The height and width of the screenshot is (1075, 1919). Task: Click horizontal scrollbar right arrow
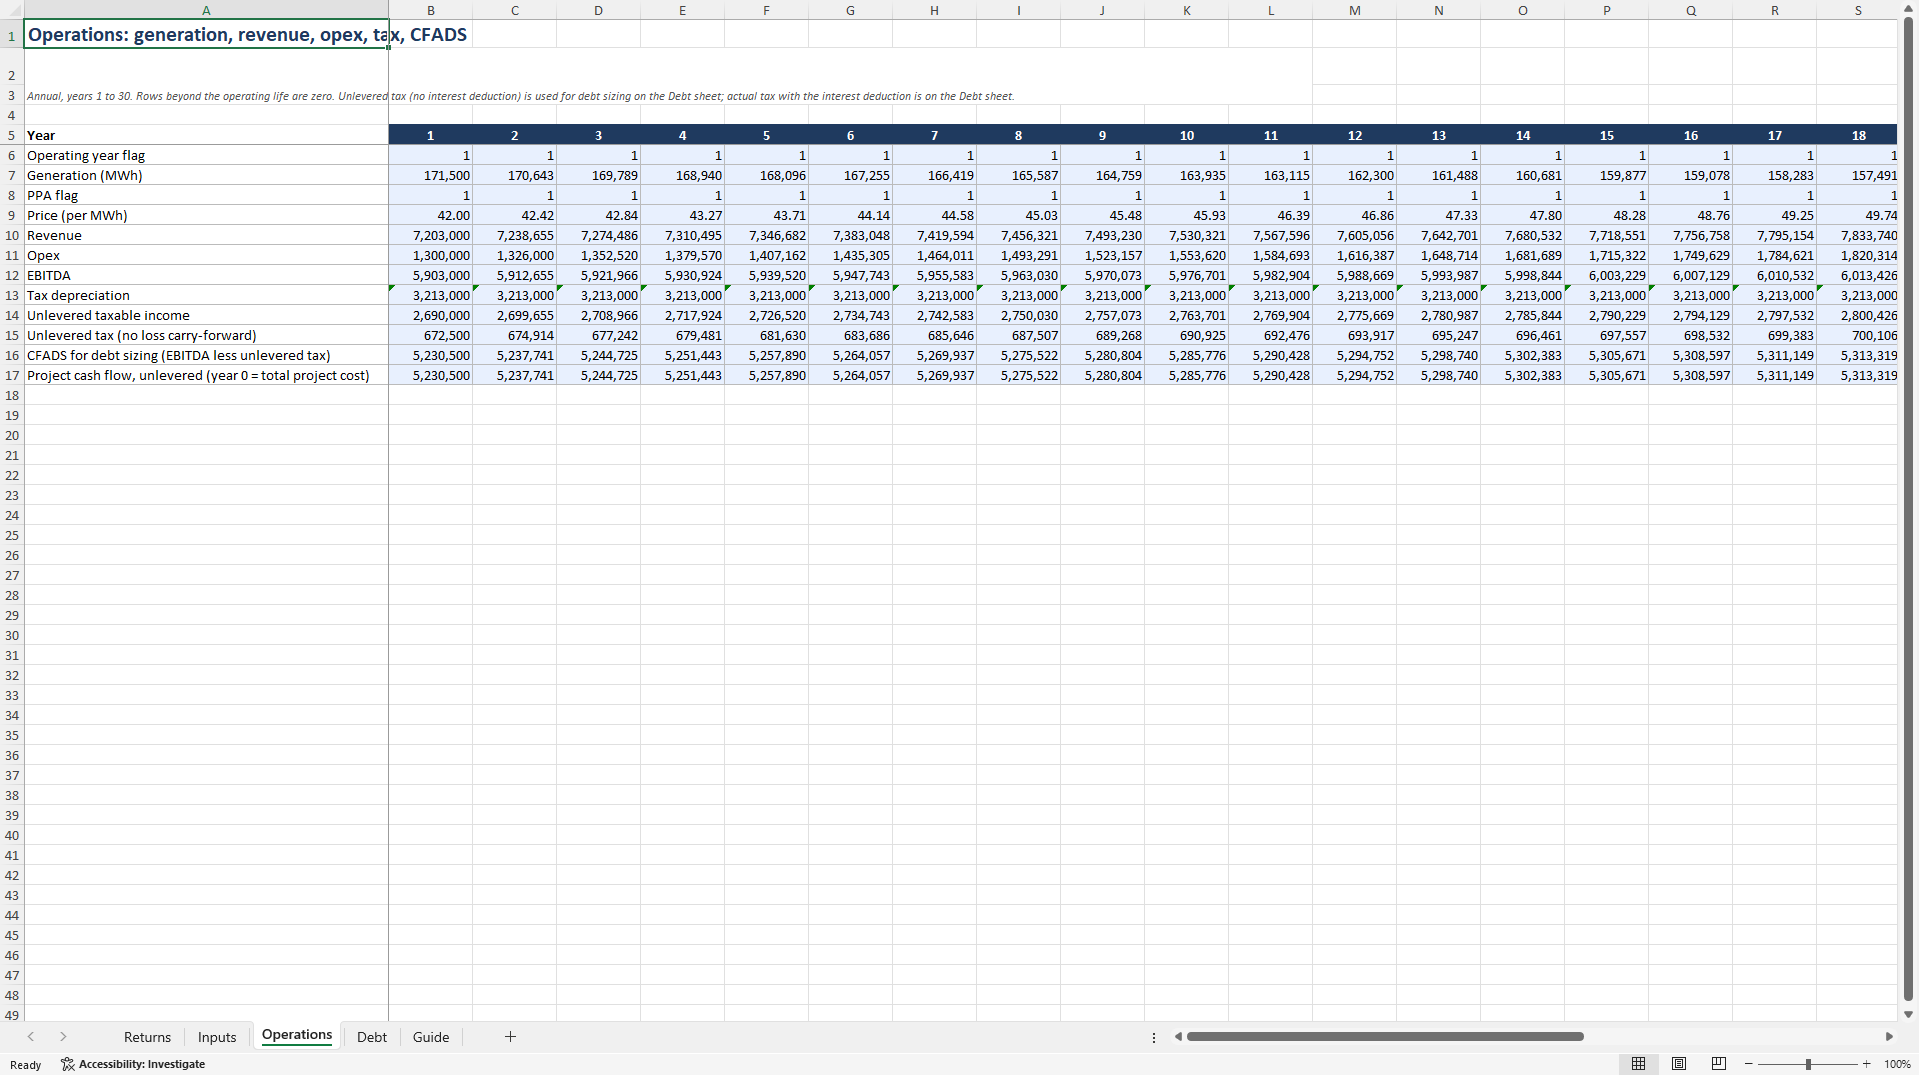point(1889,1037)
